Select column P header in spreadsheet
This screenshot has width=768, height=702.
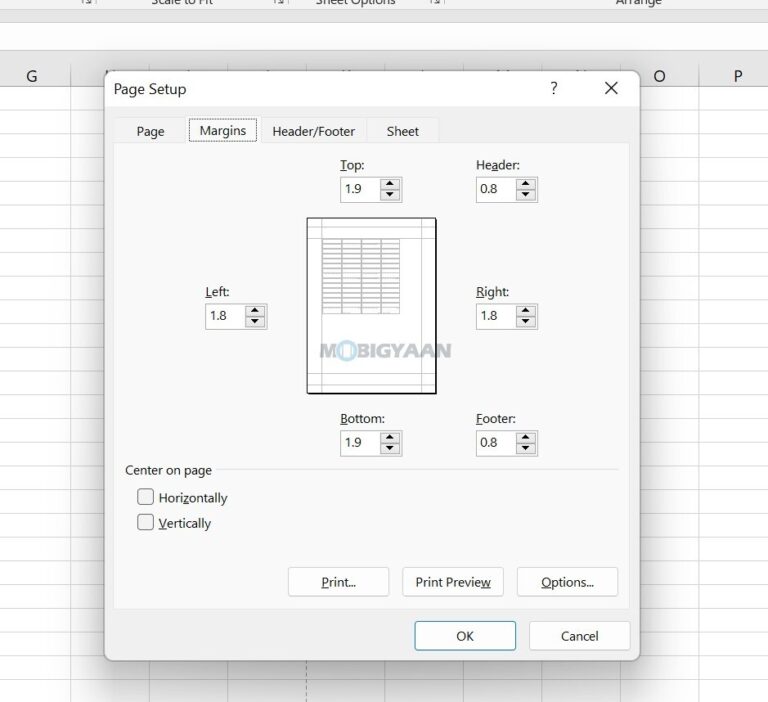pos(738,76)
